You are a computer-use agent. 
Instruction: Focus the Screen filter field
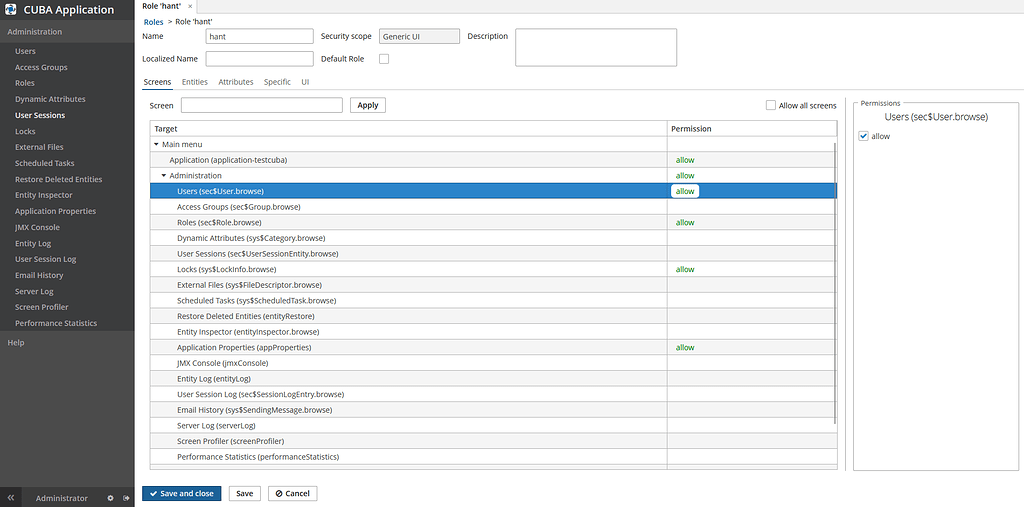pos(262,105)
